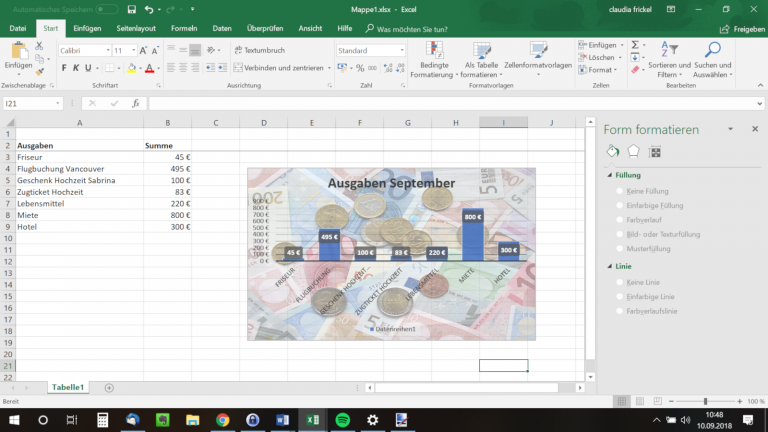Switch to the Einfügen ribbon tab
768x432 pixels.
[87, 29]
